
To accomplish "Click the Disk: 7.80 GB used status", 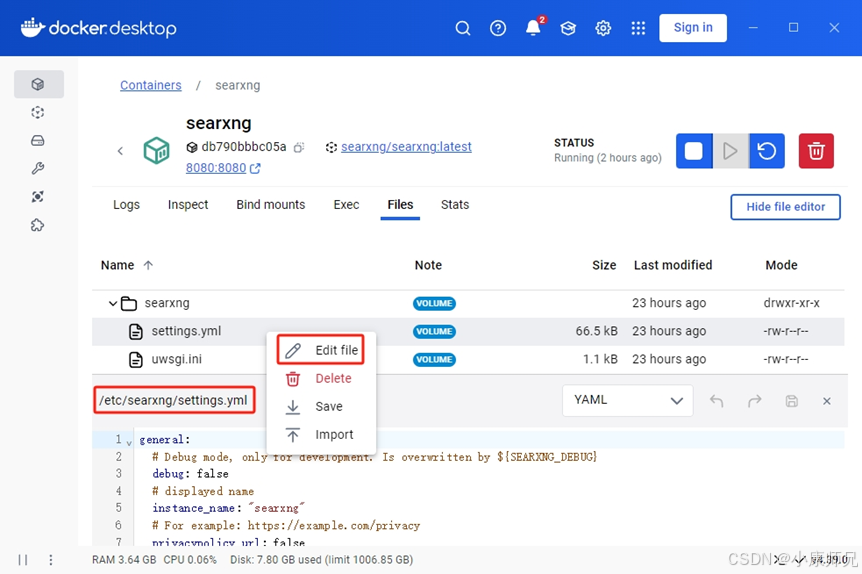I will click(x=322, y=560).
